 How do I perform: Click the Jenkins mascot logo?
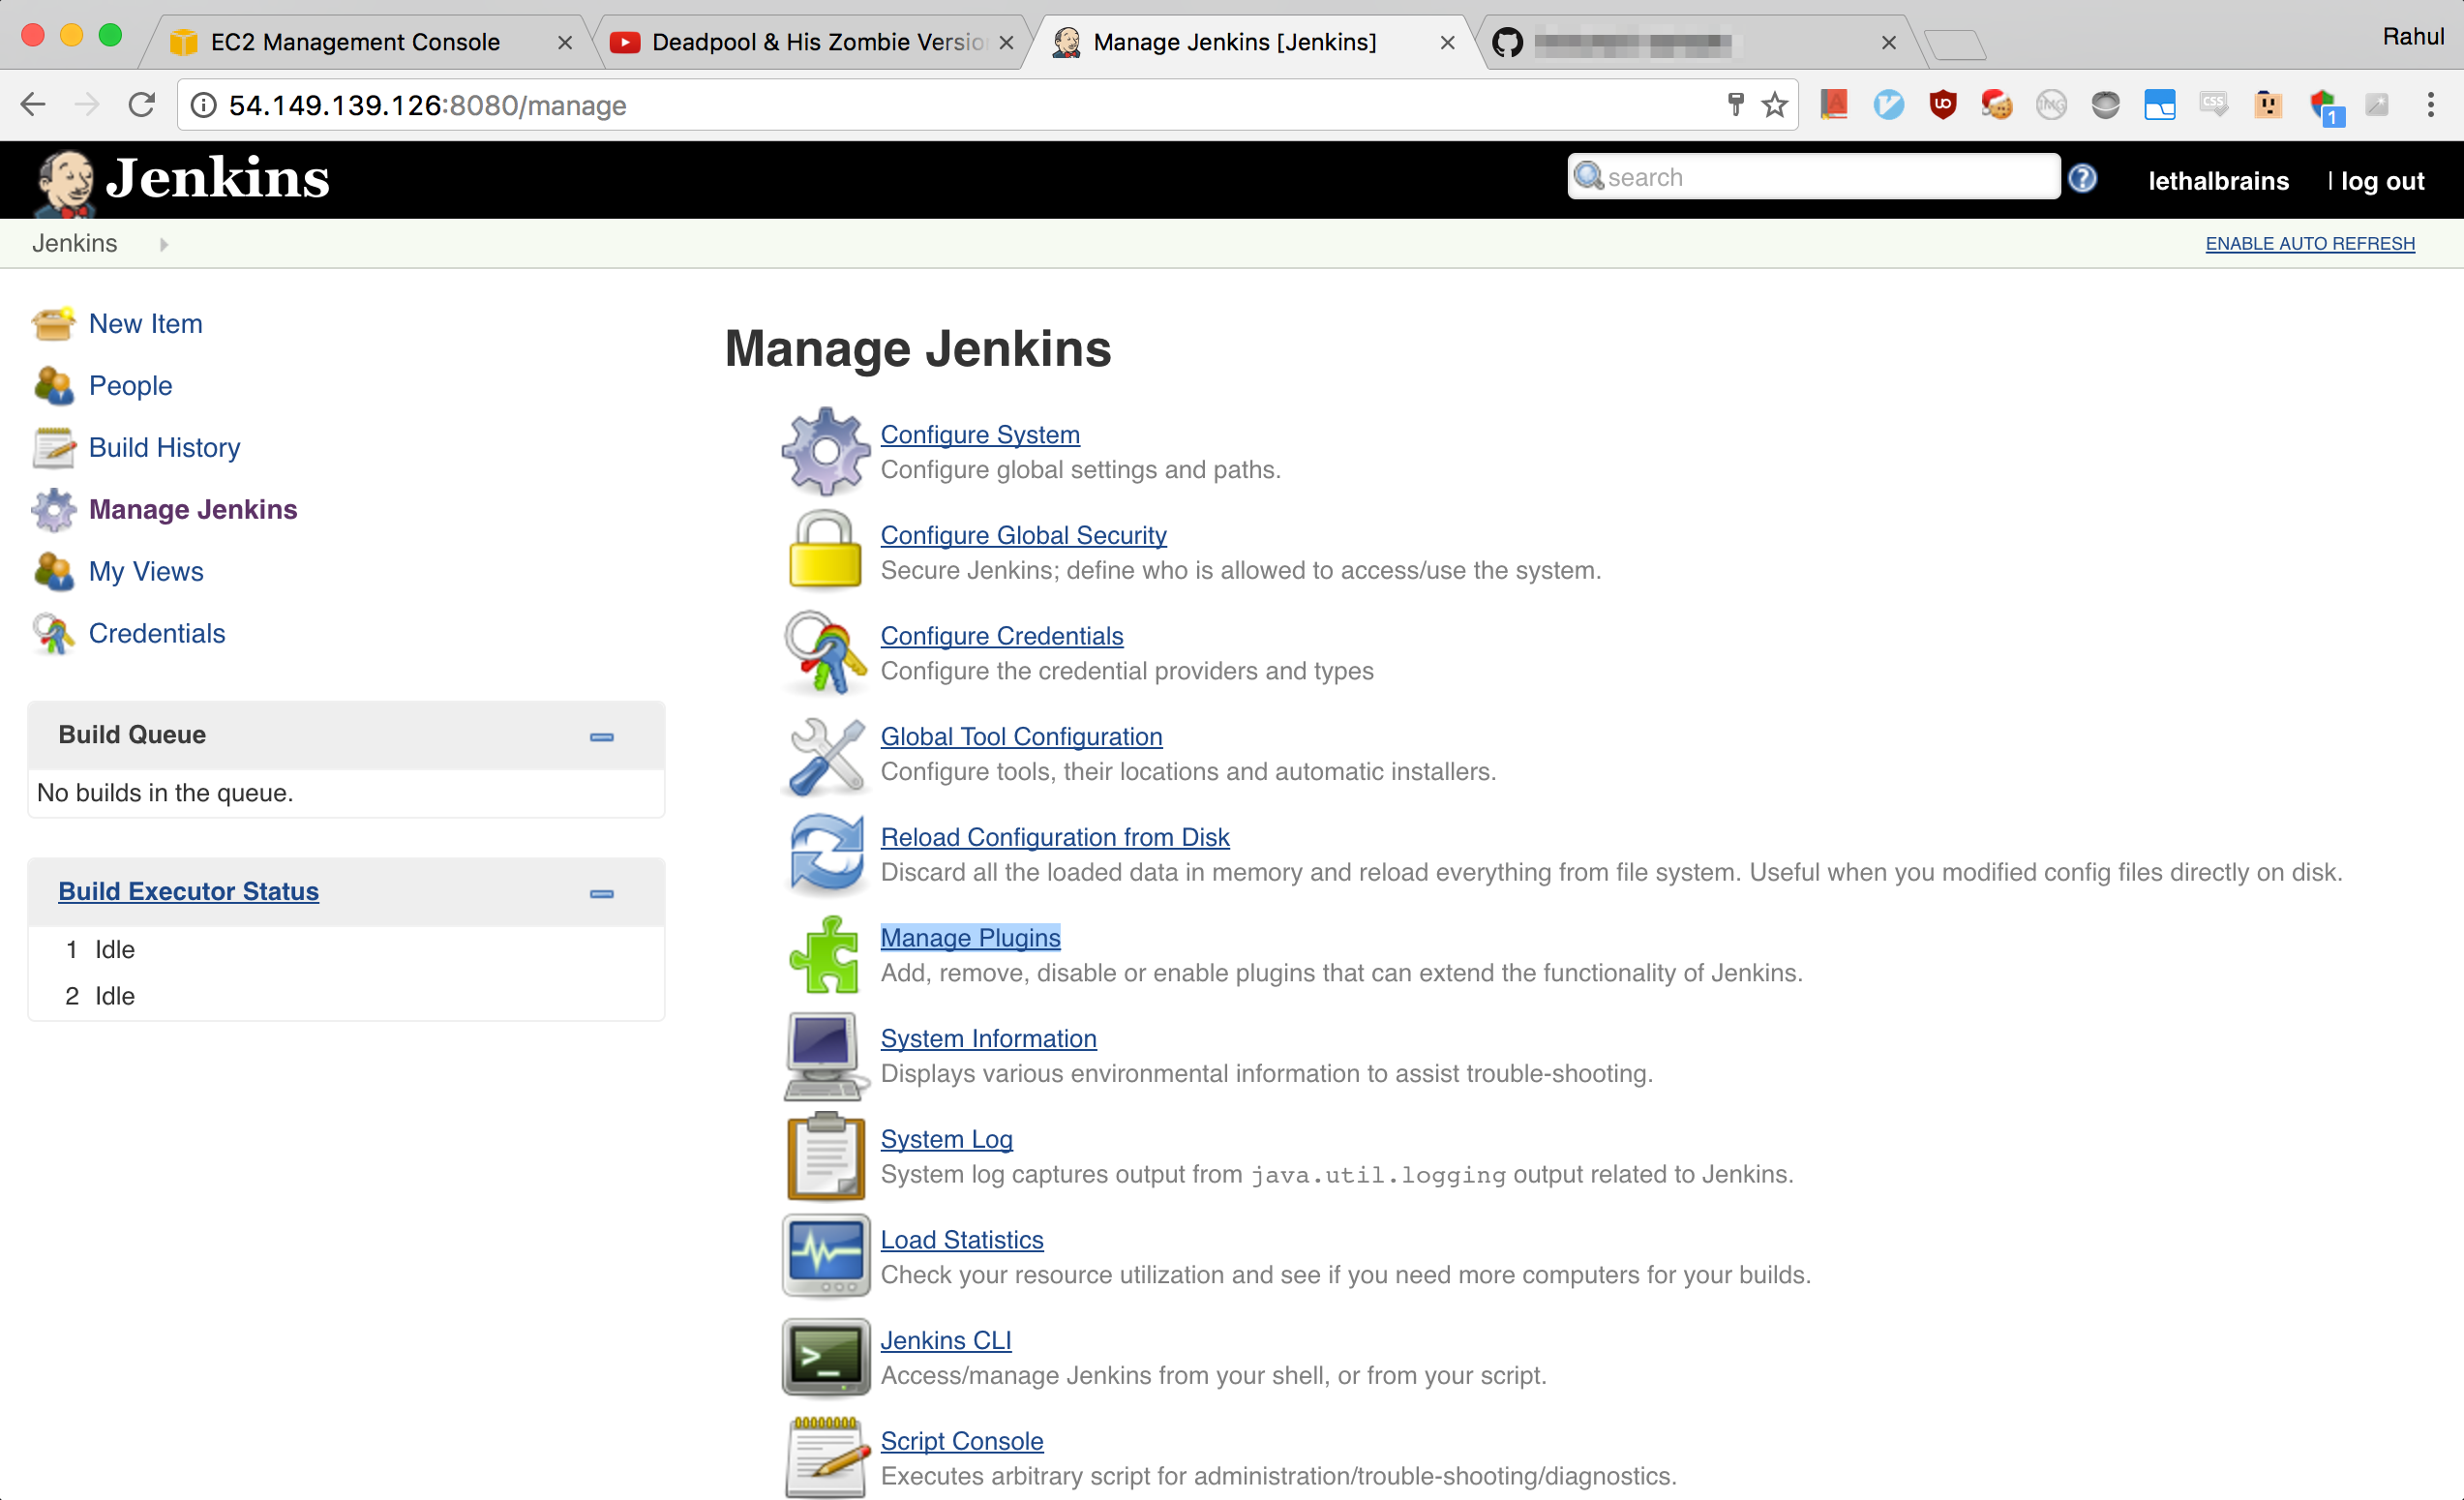pos(66,179)
